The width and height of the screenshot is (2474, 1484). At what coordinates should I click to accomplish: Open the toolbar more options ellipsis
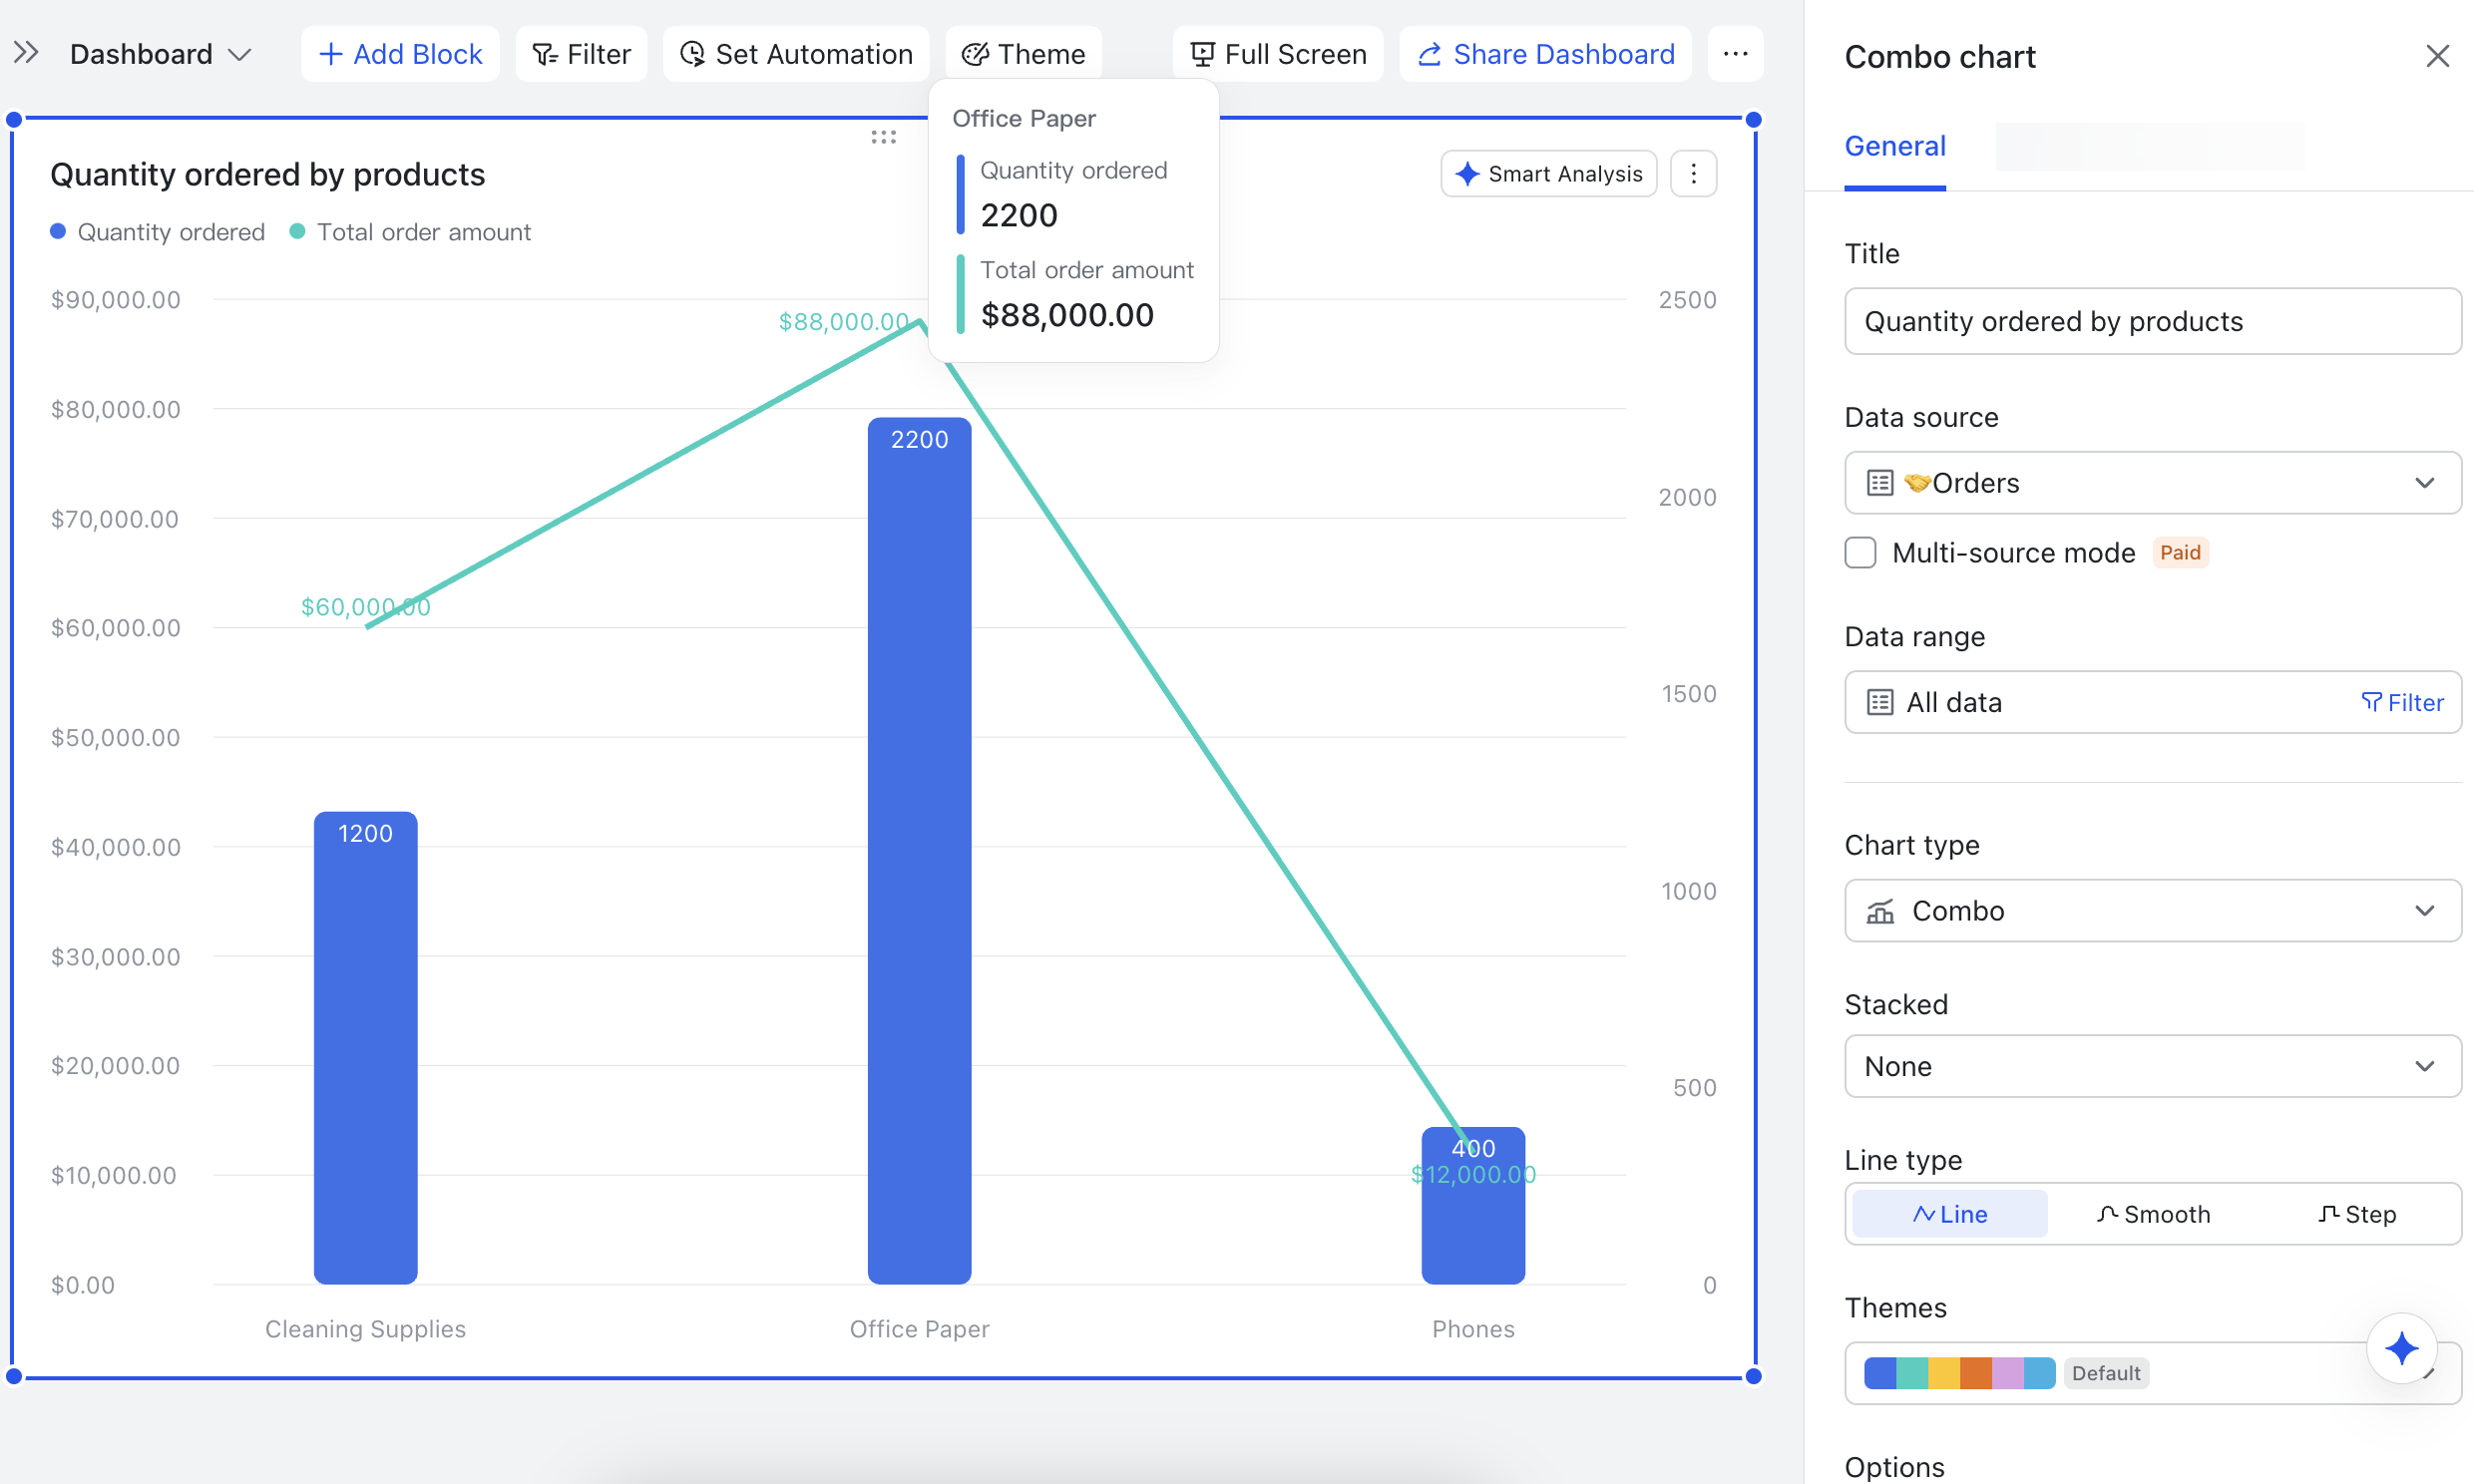pos(1735,54)
